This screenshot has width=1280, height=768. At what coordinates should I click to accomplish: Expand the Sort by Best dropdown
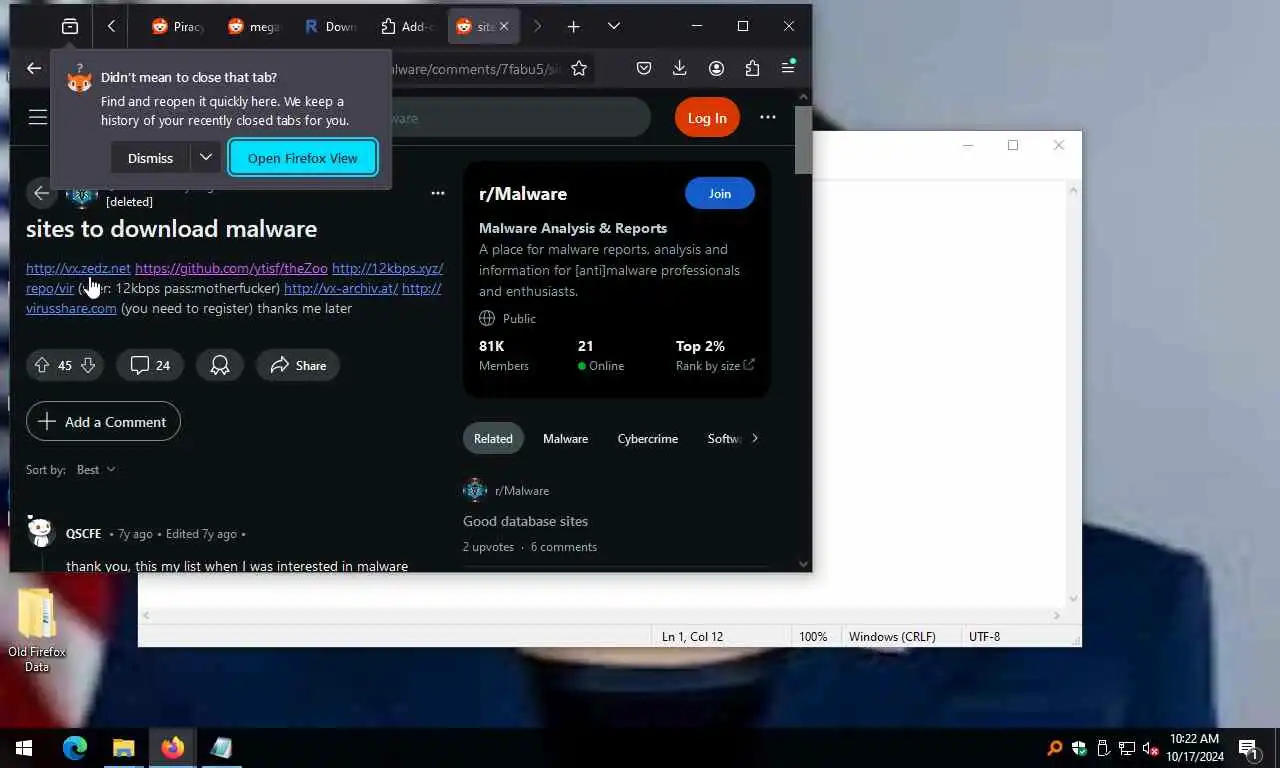pos(96,469)
